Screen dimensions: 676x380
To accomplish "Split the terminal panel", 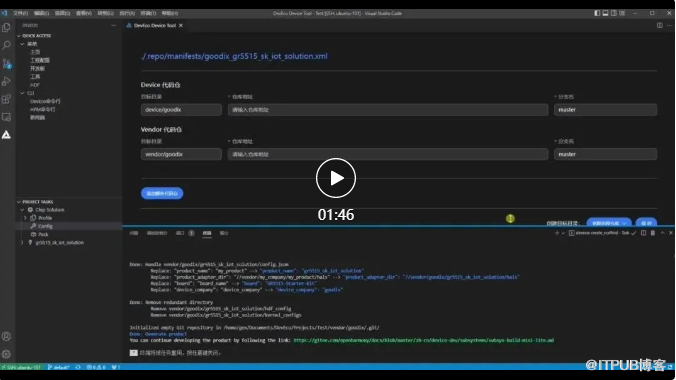I will click(x=643, y=233).
